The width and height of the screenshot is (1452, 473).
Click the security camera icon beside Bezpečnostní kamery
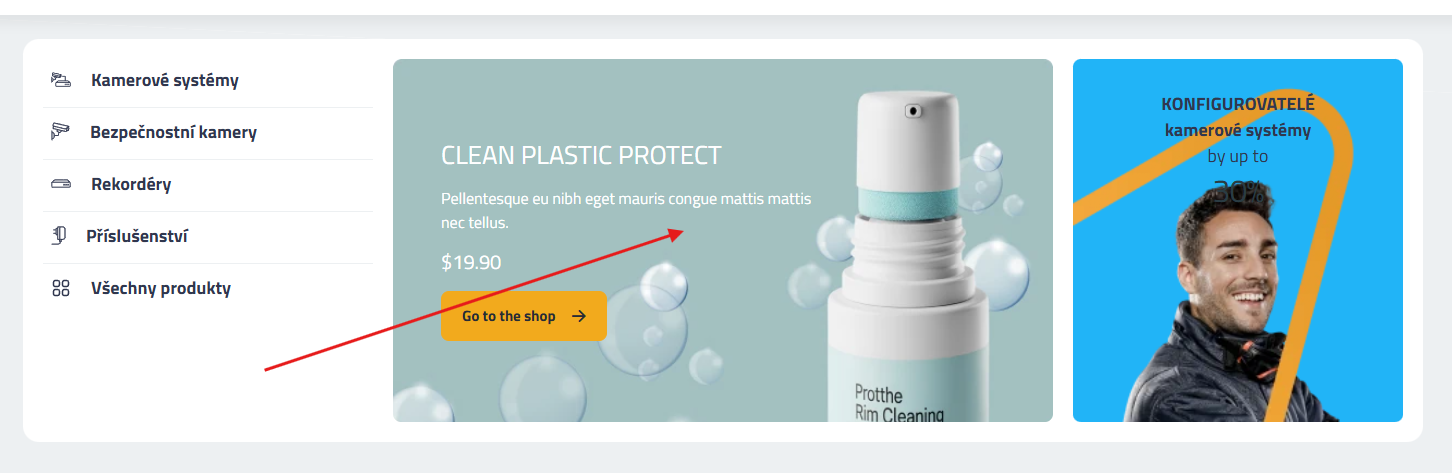(x=60, y=132)
